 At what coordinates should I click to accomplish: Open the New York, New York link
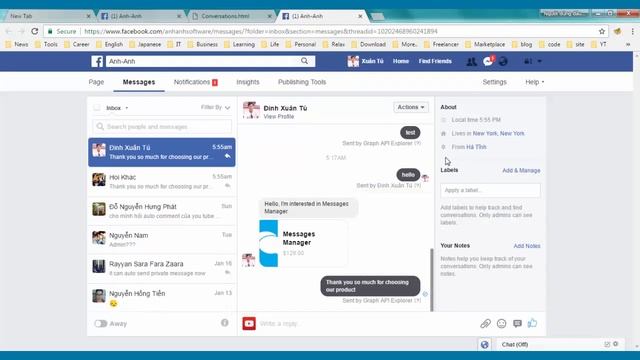[498, 133]
